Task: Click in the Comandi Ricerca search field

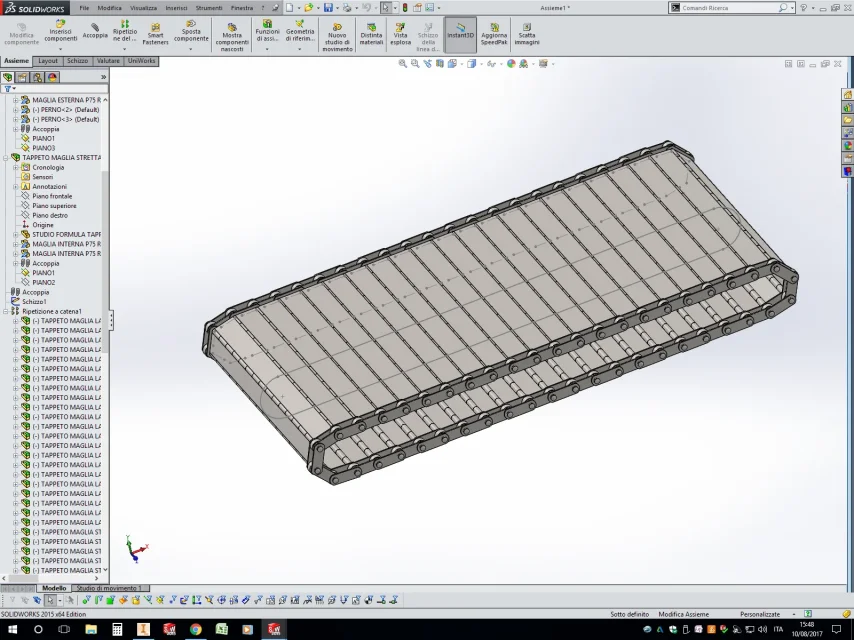Action: [x=728, y=8]
